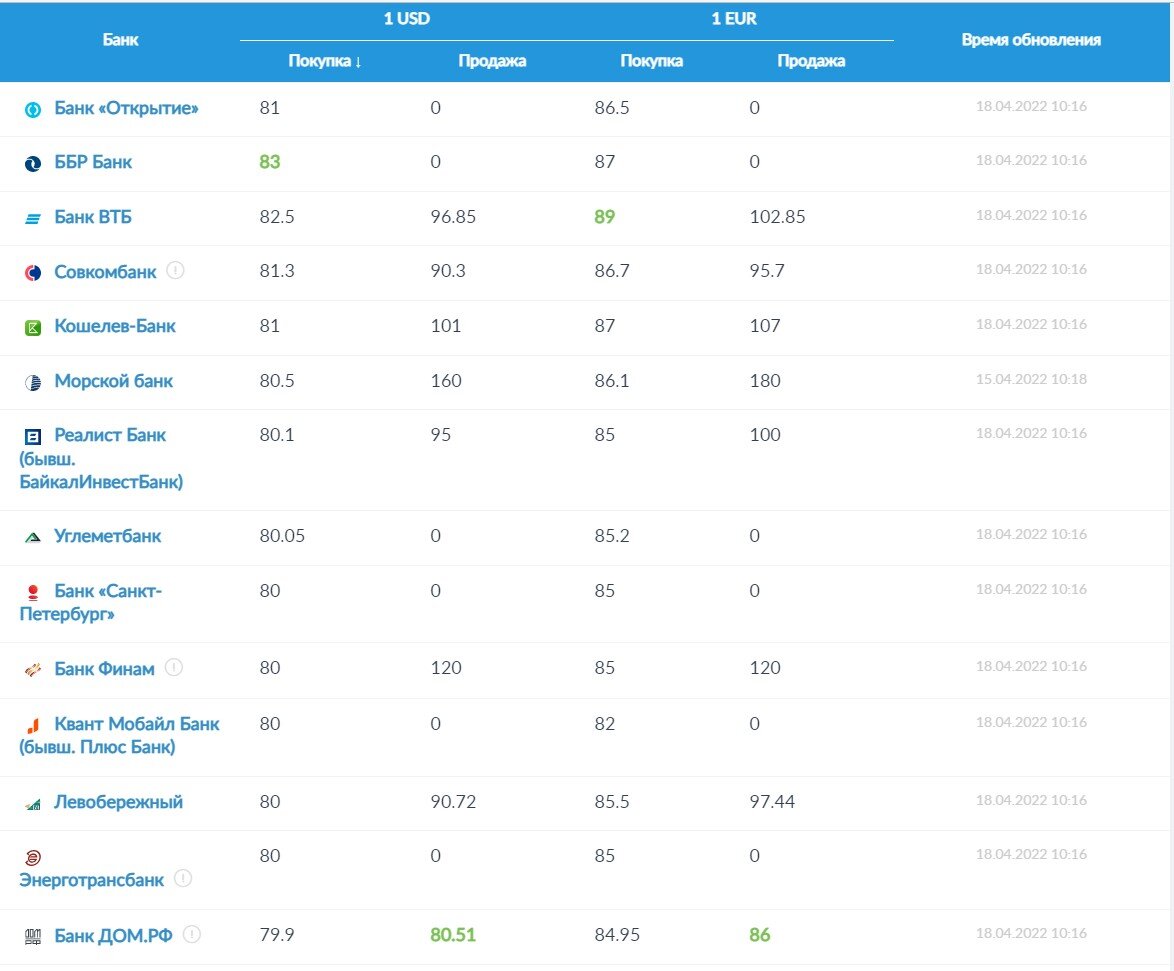
Task: Click the Левобережный logo icon
Action: 33,805
